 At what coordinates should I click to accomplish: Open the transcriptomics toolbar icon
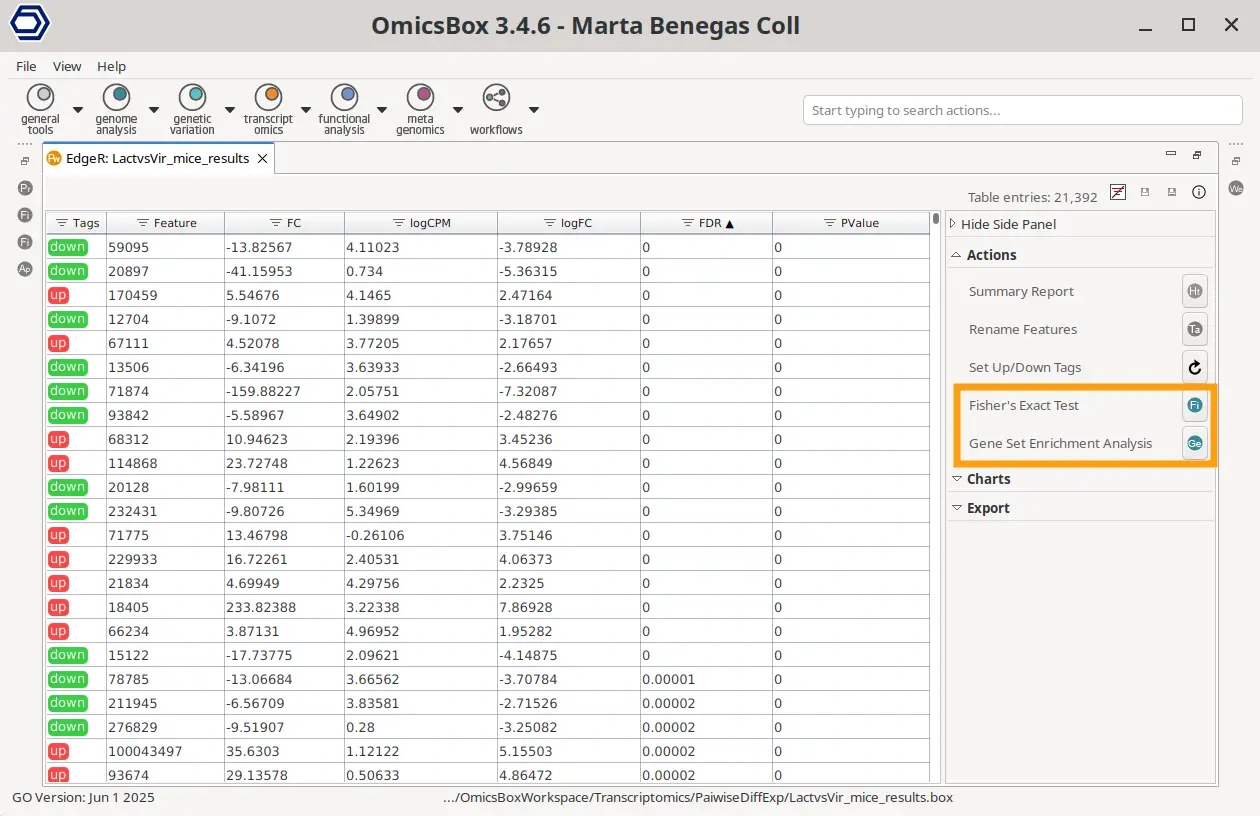[268, 97]
